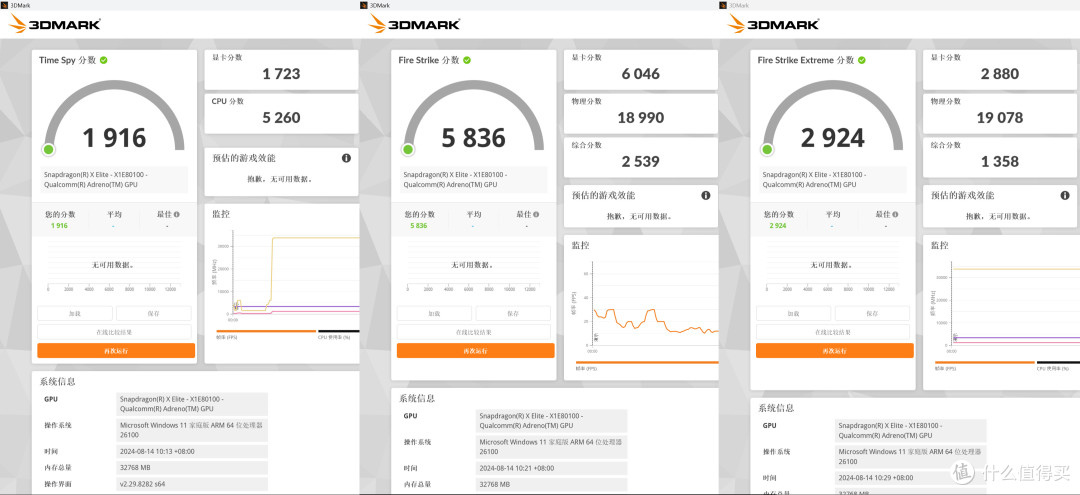Open the 预估的游戏效能 info icon in the Fire Strike Extreme window
The height and width of the screenshot is (495, 1080).
1066,196
